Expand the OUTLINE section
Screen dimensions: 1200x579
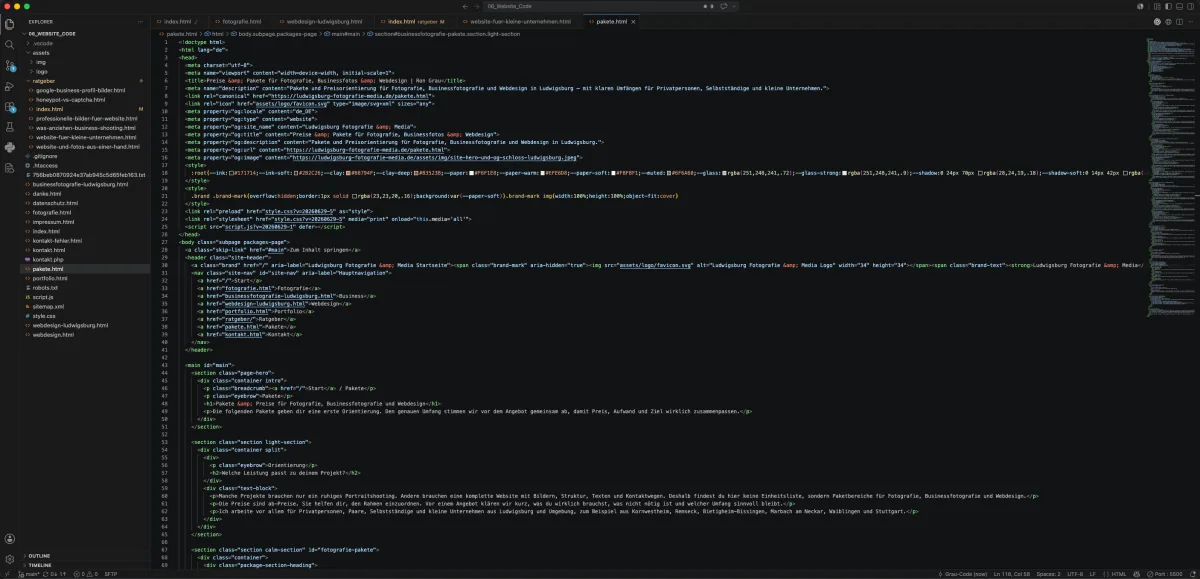click(x=39, y=555)
